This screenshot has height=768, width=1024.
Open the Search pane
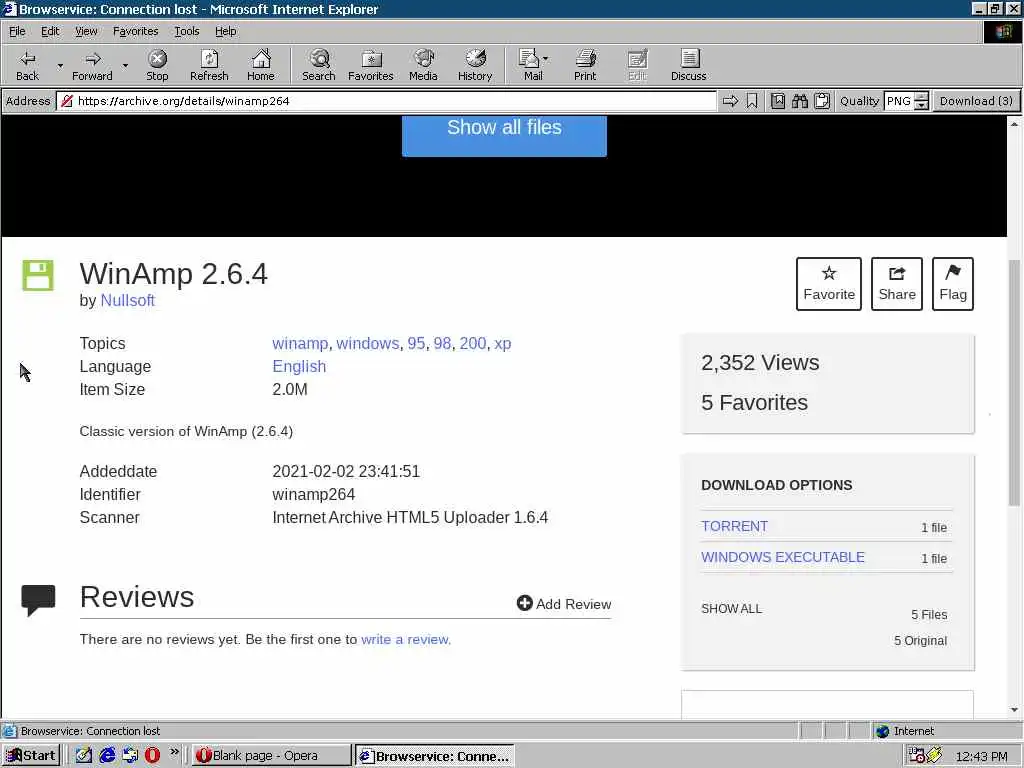point(319,65)
